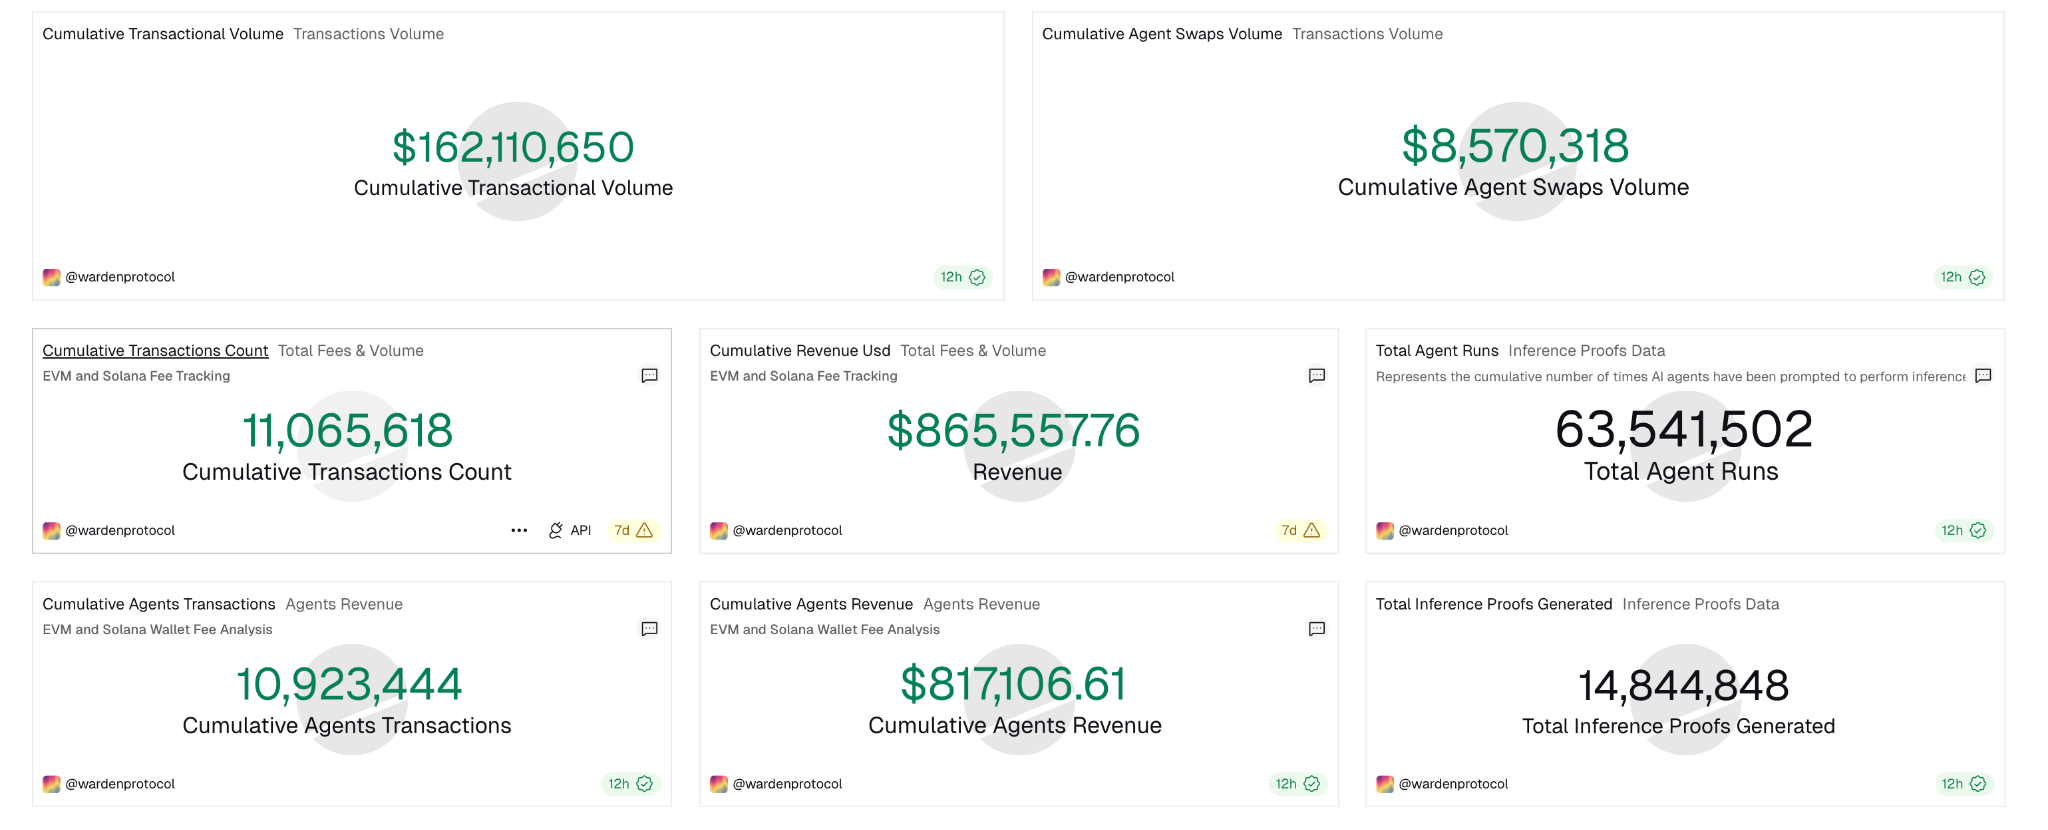Open comments on Cumulative Revenue Usd card

[1316, 376]
